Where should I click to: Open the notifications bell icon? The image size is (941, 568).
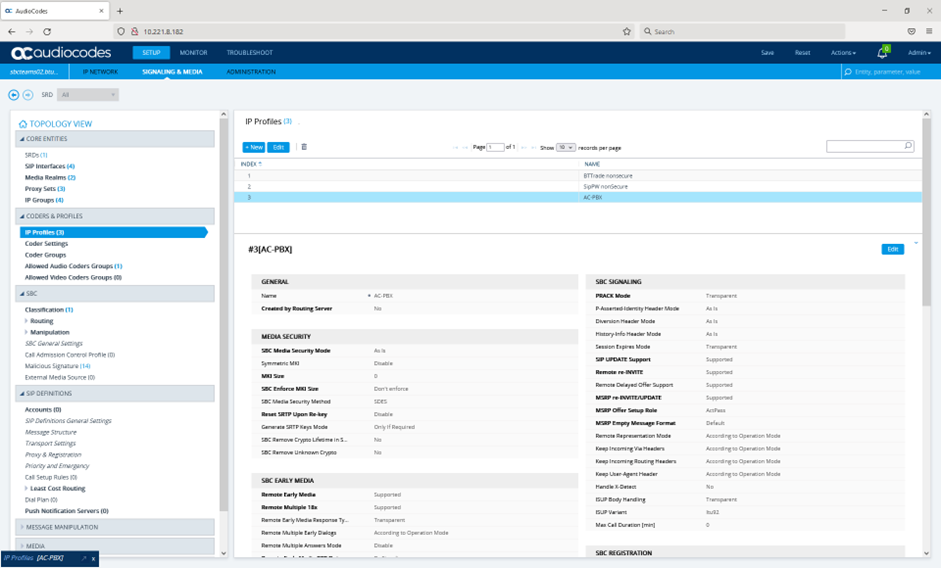882,53
